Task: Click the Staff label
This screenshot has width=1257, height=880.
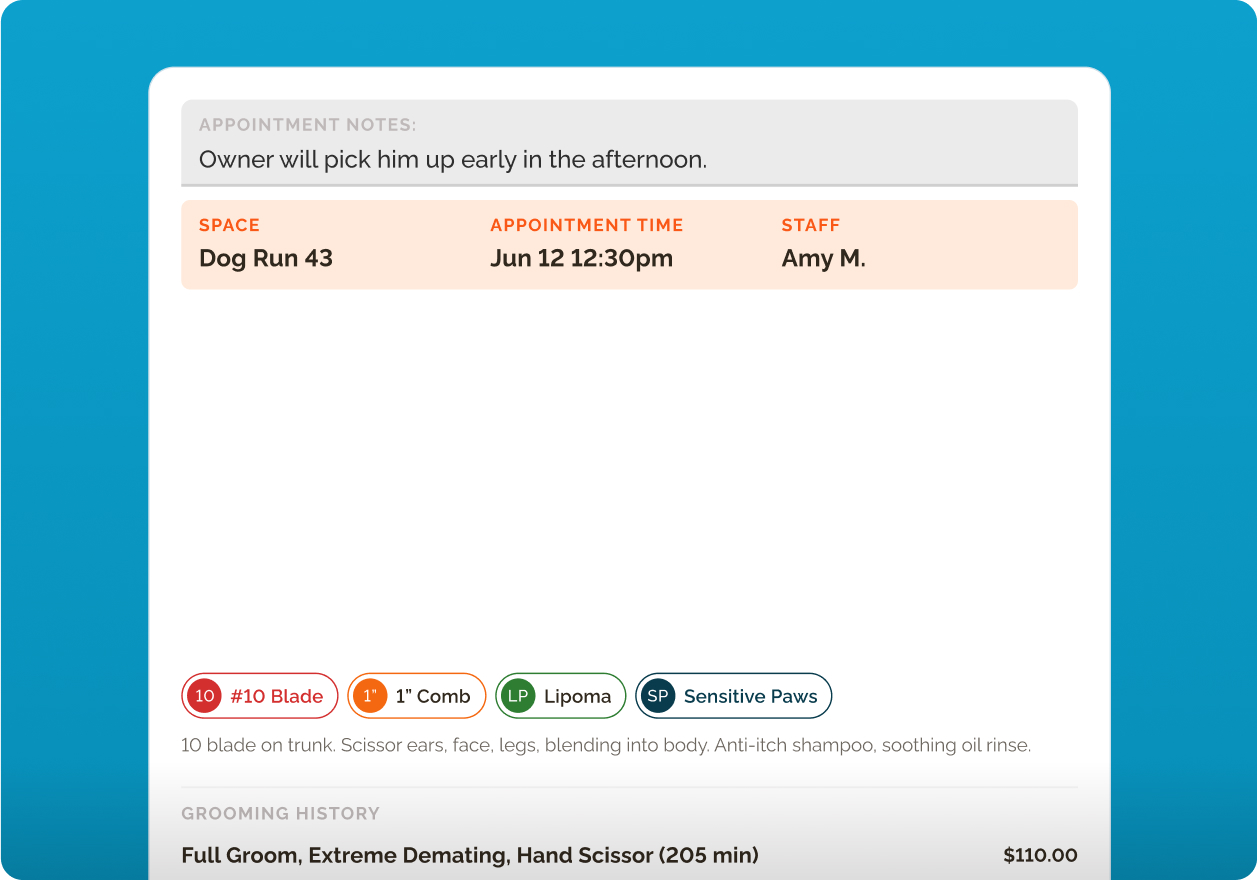Action: [811, 225]
